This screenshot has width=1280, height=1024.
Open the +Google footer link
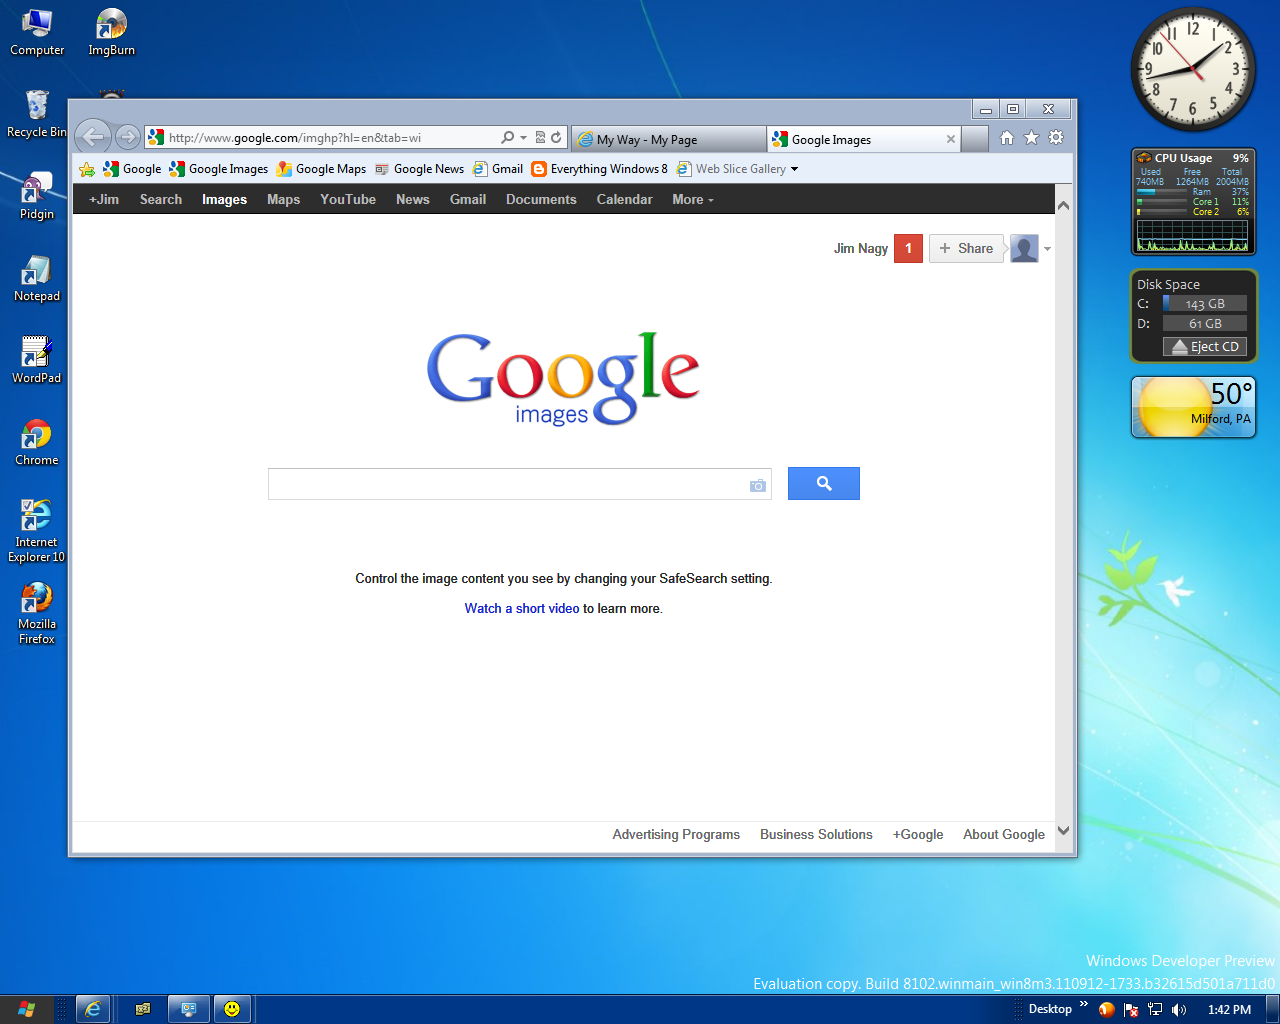click(x=918, y=834)
